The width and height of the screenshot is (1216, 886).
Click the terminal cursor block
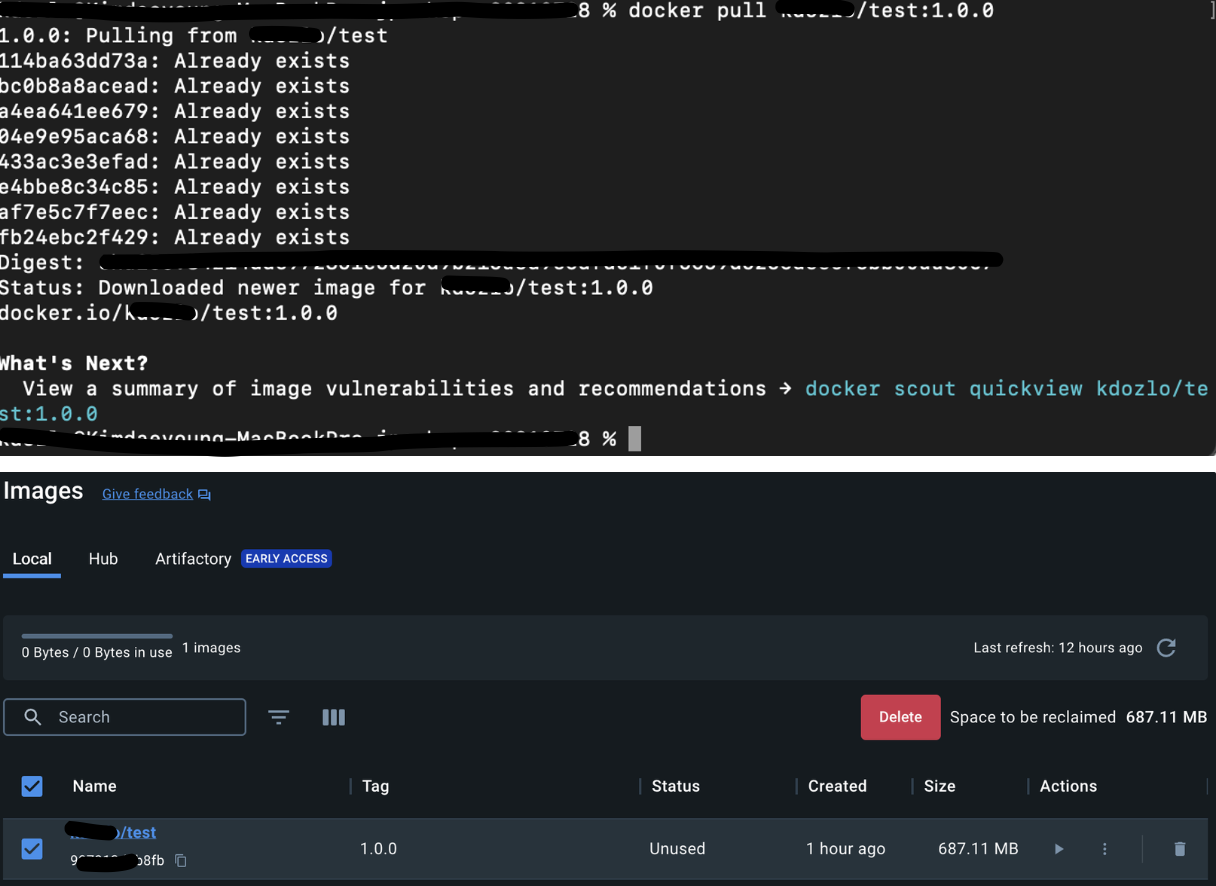click(634, 438)
